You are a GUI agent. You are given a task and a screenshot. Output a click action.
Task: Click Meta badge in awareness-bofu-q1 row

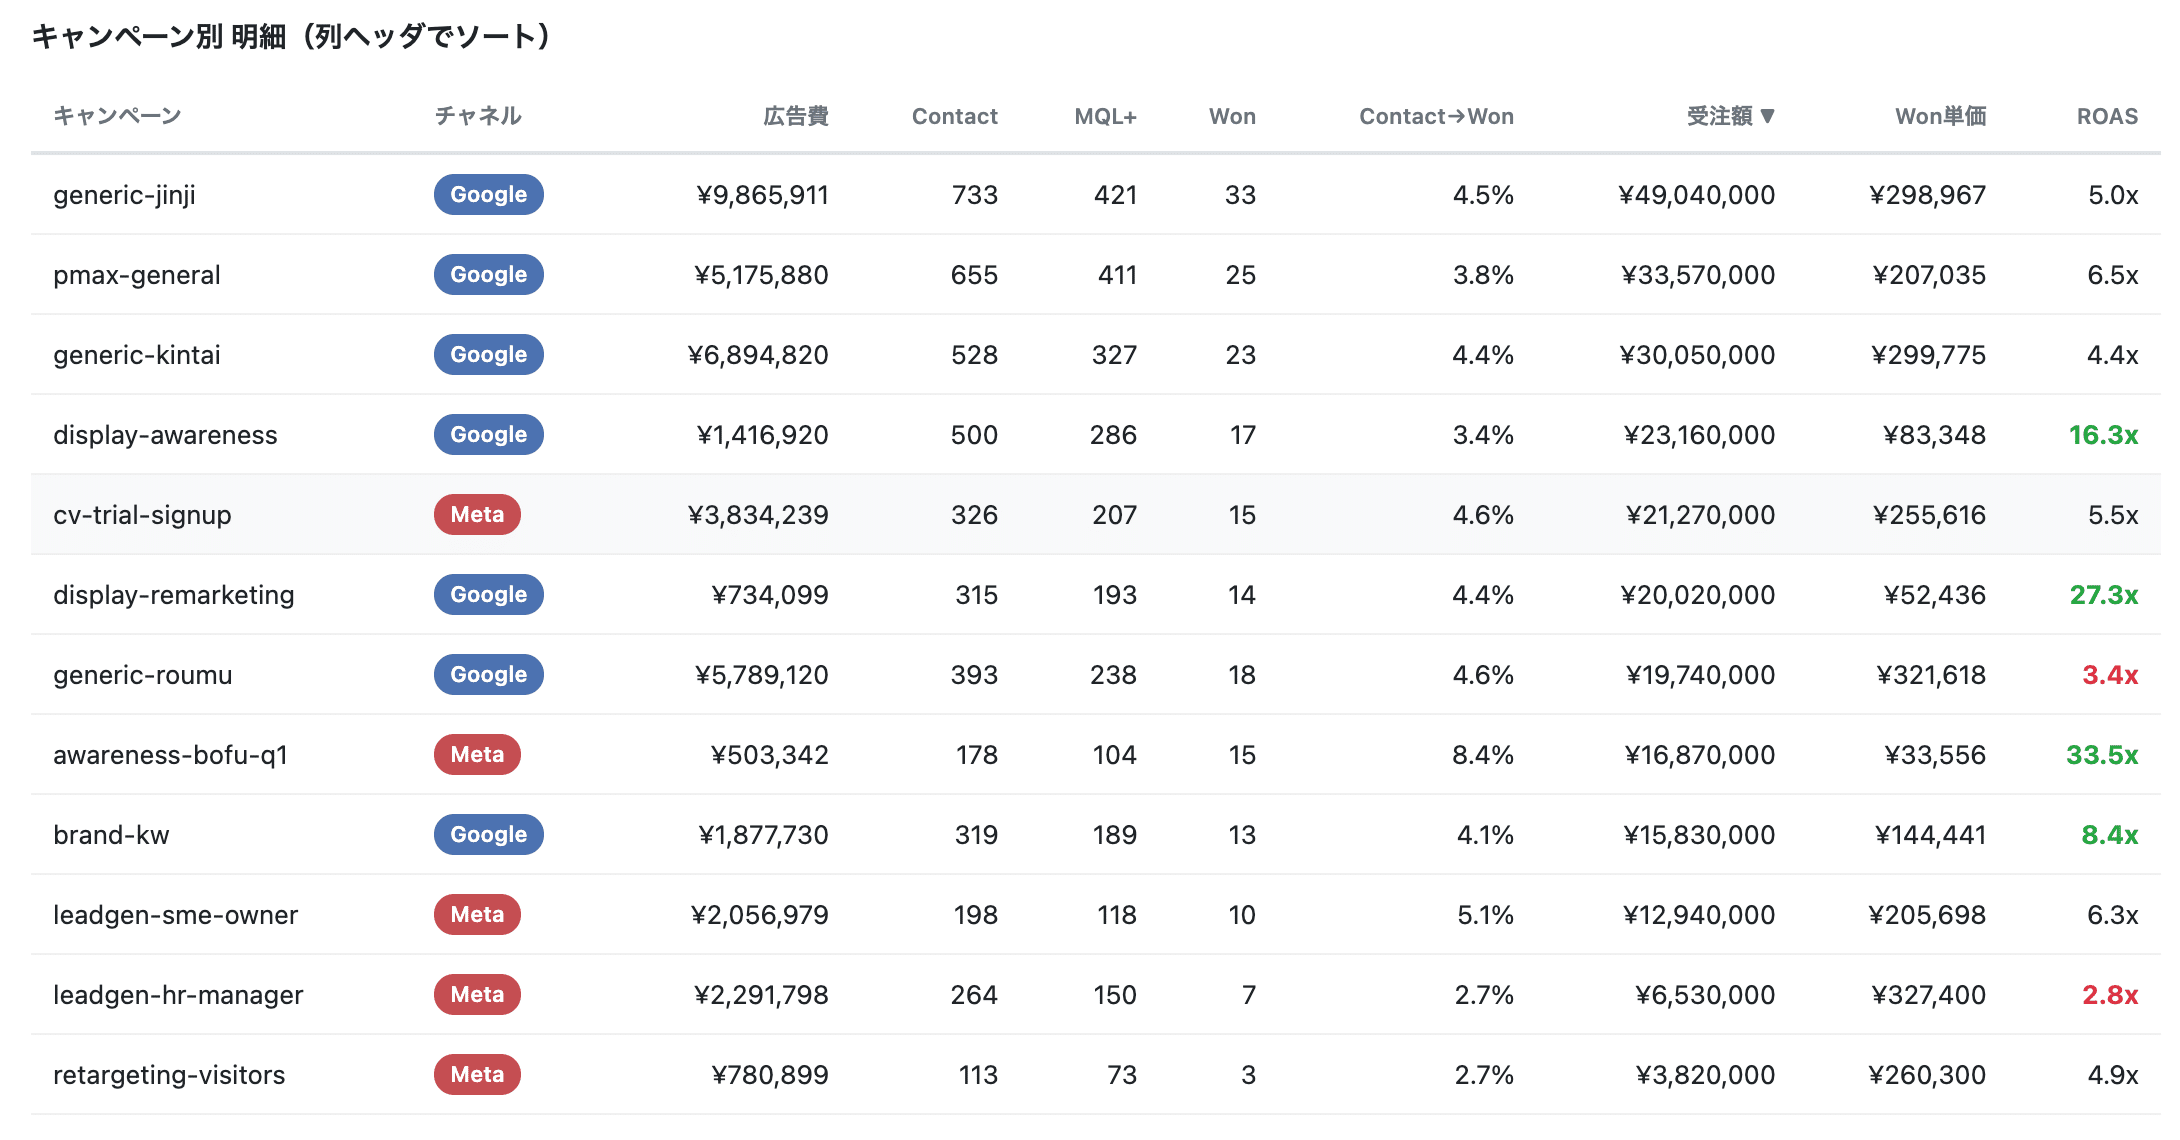[x=477, y=755]
